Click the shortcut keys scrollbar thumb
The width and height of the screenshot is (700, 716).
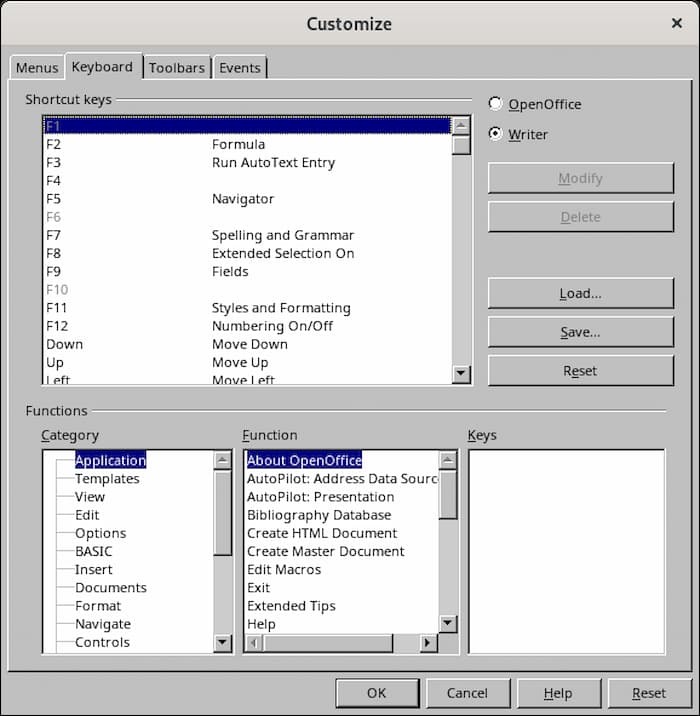[x=461, y=145]
